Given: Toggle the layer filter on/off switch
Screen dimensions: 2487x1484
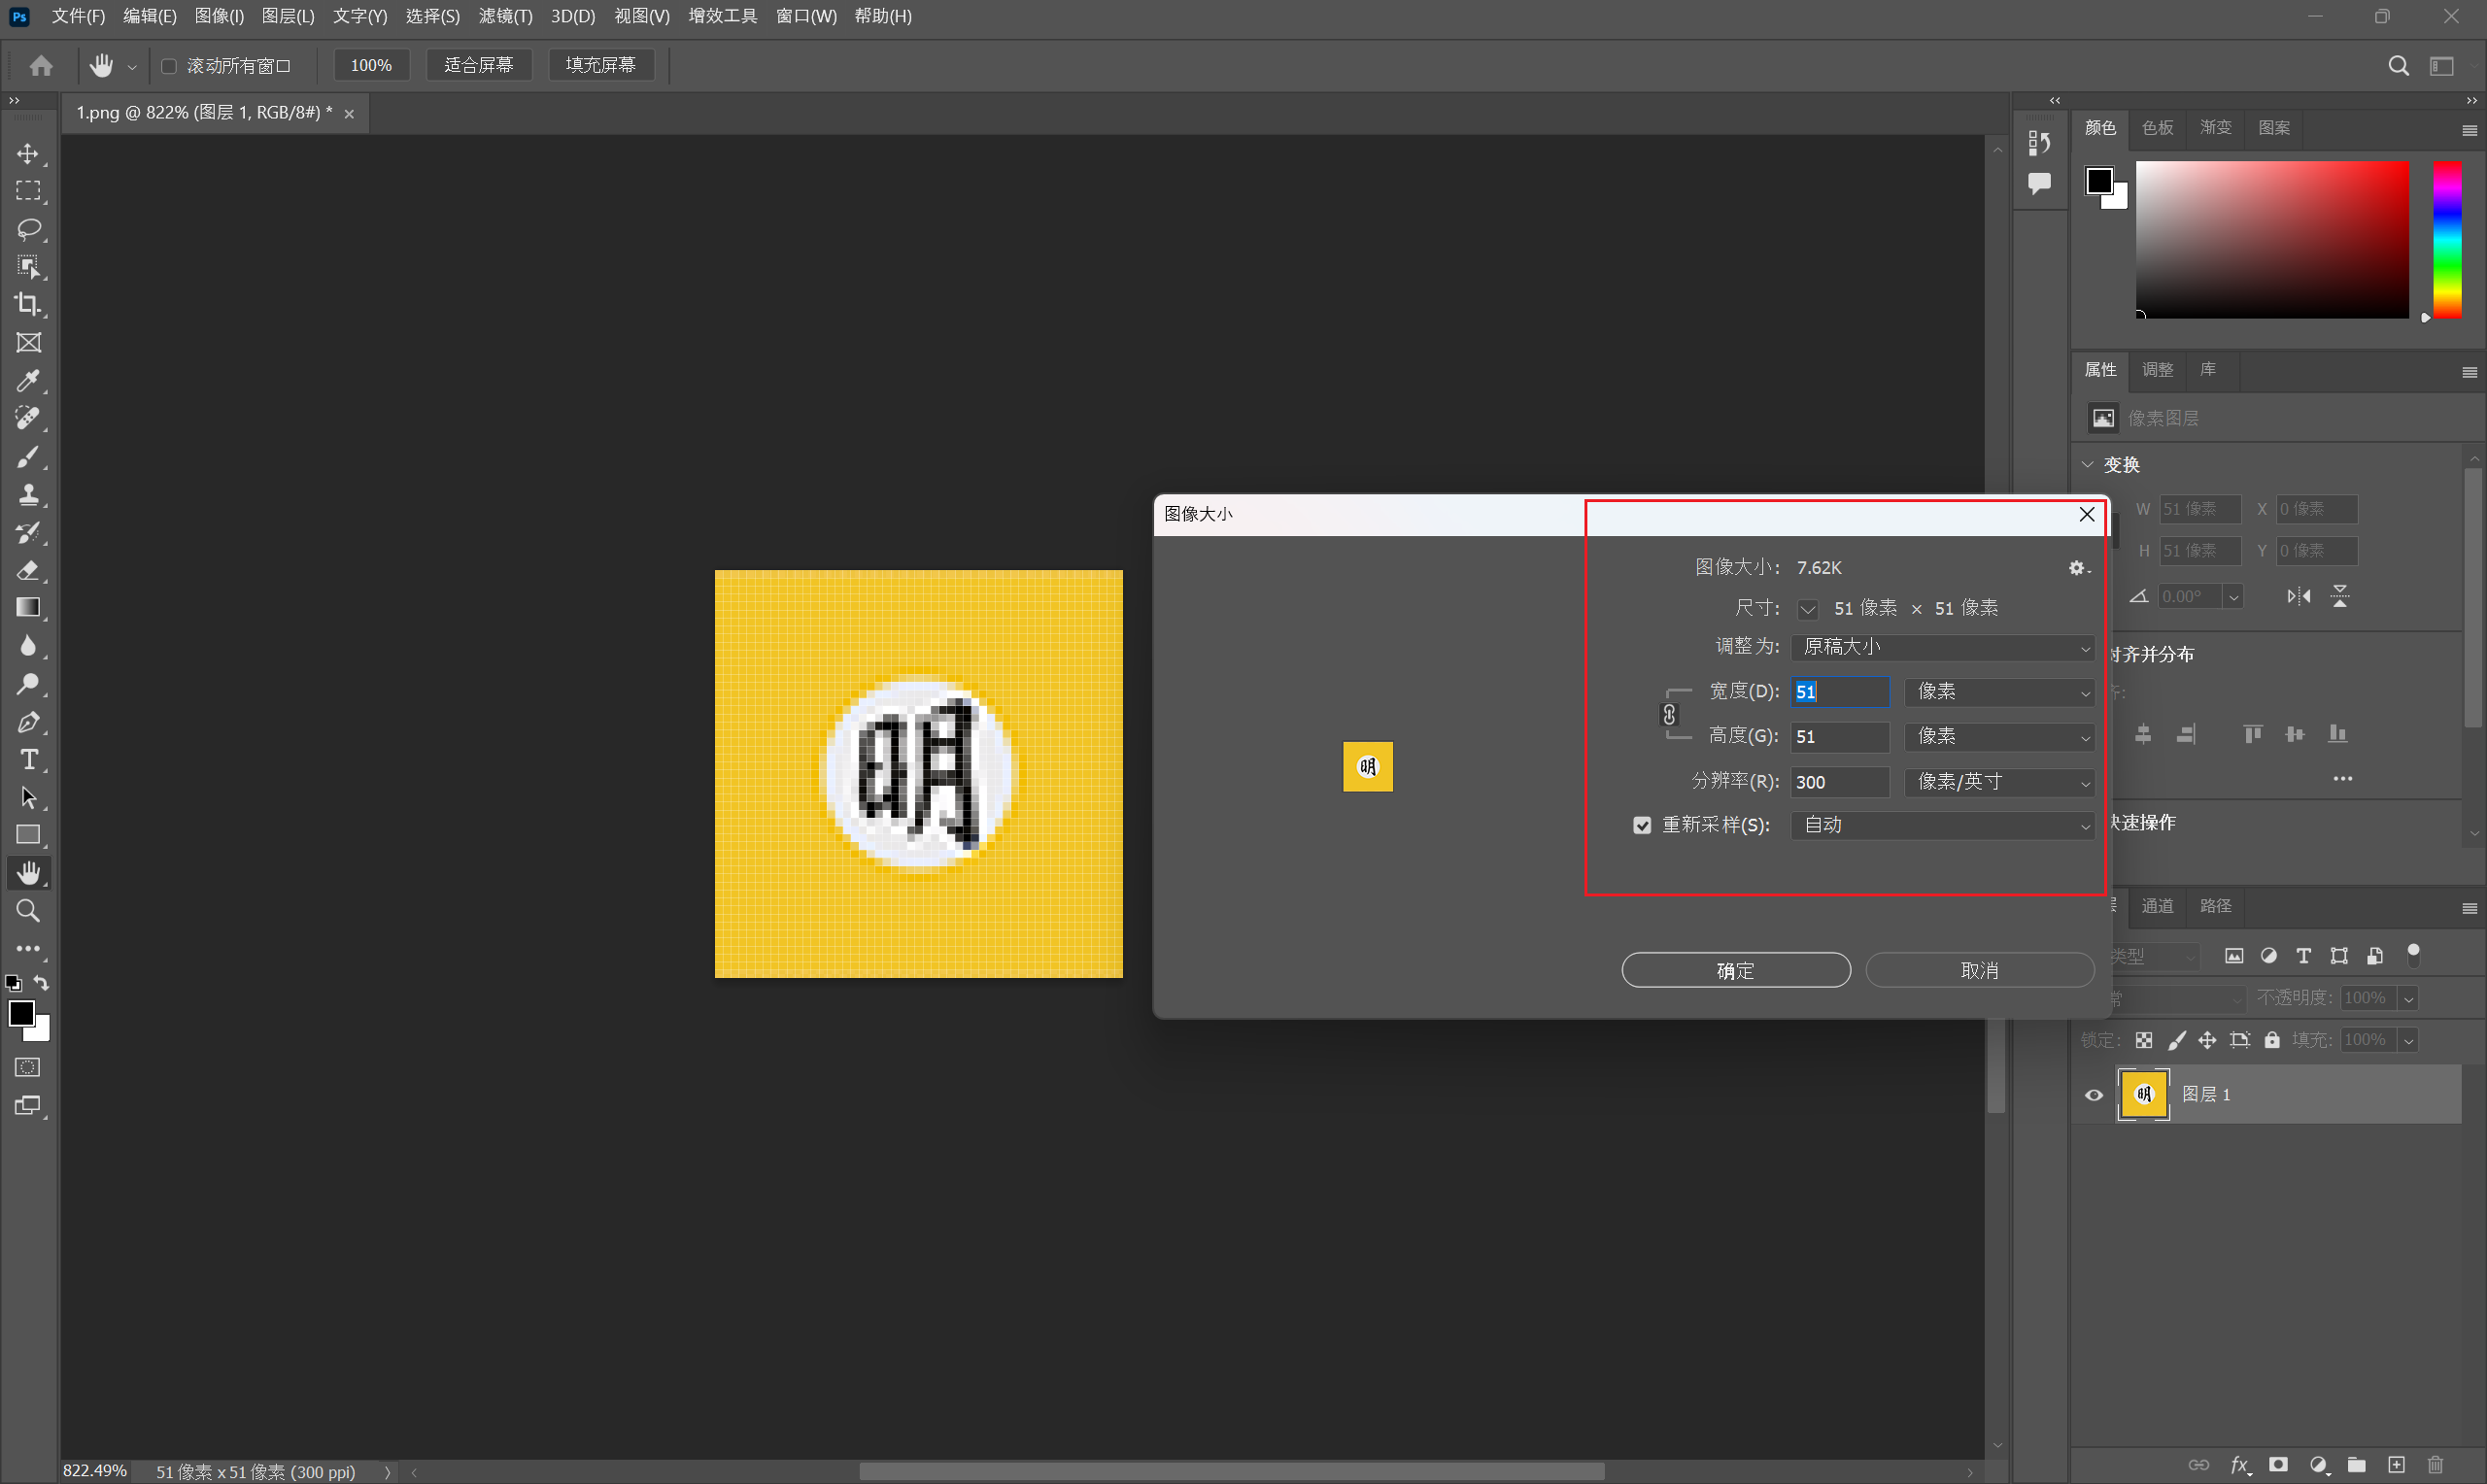Looking at the screenshot, I should coord(2414,955).
